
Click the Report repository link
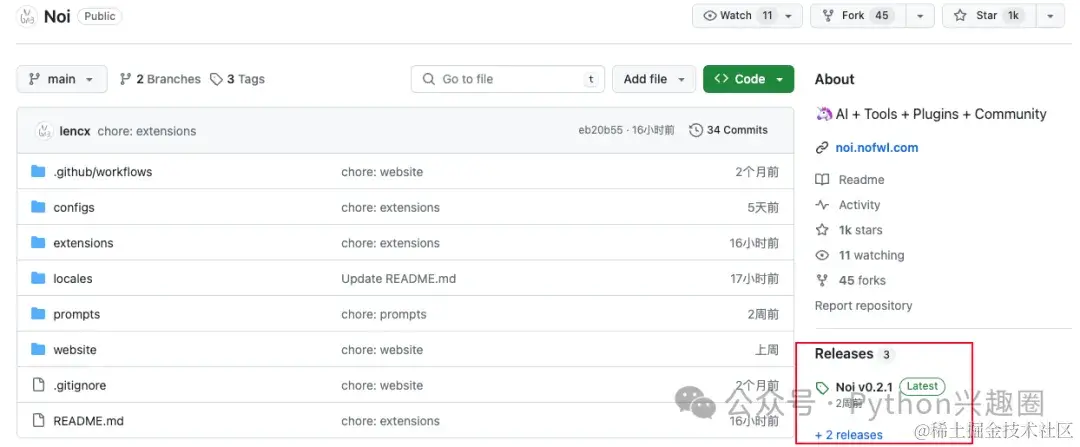click(x=864, y=306)
